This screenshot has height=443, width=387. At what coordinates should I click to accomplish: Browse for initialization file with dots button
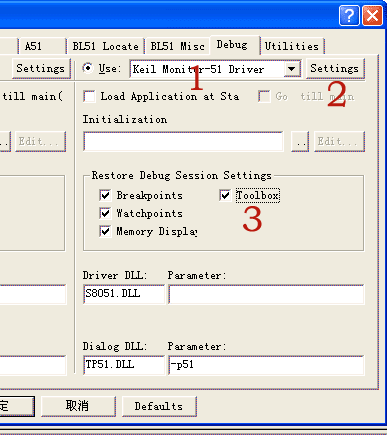(300, 141)
